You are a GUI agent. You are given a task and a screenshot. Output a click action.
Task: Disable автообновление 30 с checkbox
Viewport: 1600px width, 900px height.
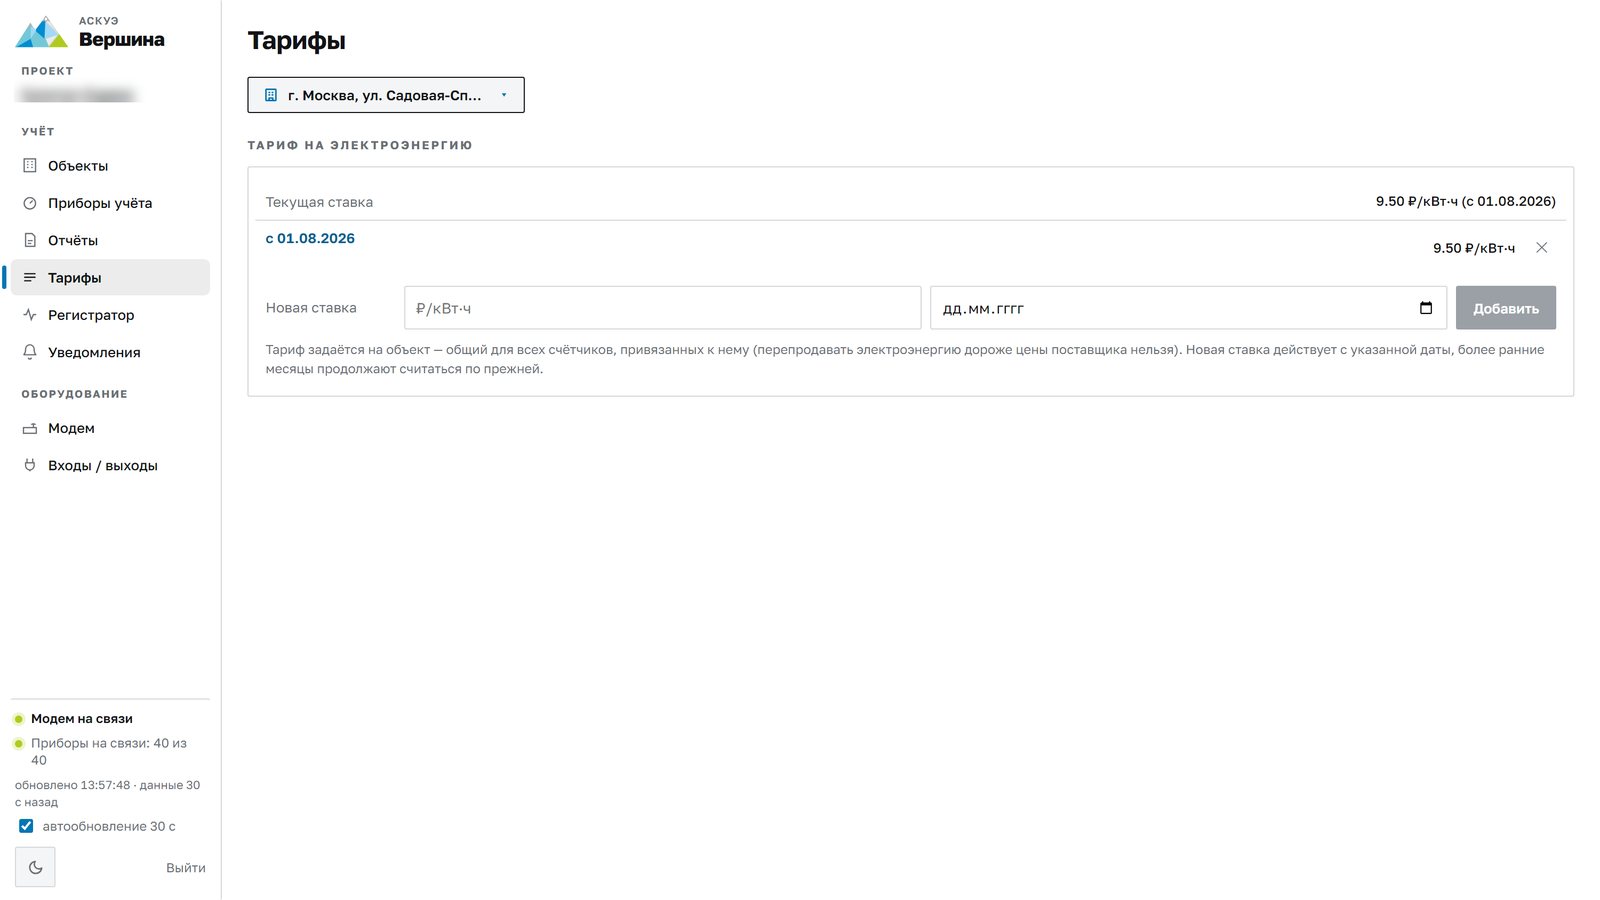26,826
